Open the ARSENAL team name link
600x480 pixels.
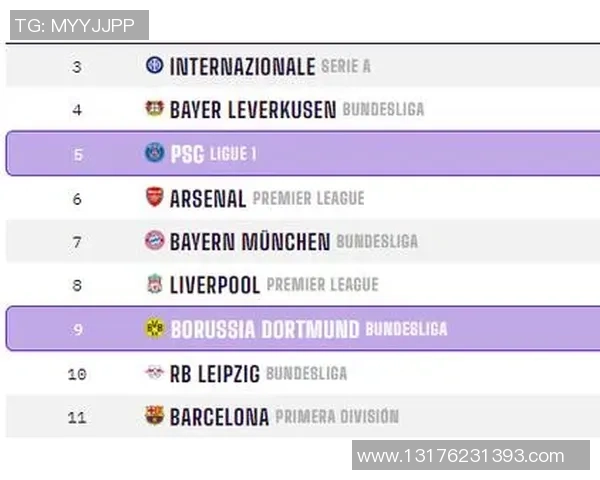(x=208, y=198)
